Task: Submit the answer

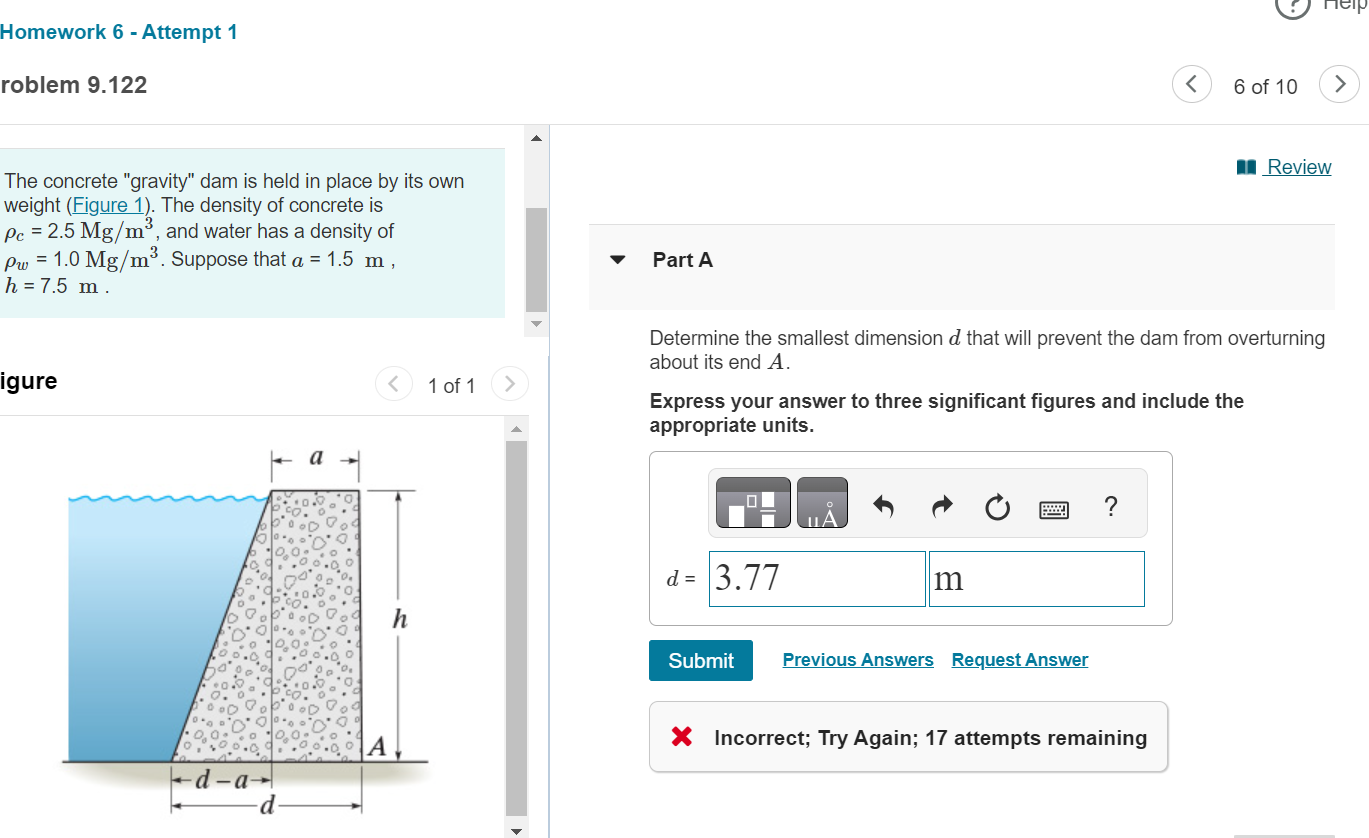Action: point(700,660)
